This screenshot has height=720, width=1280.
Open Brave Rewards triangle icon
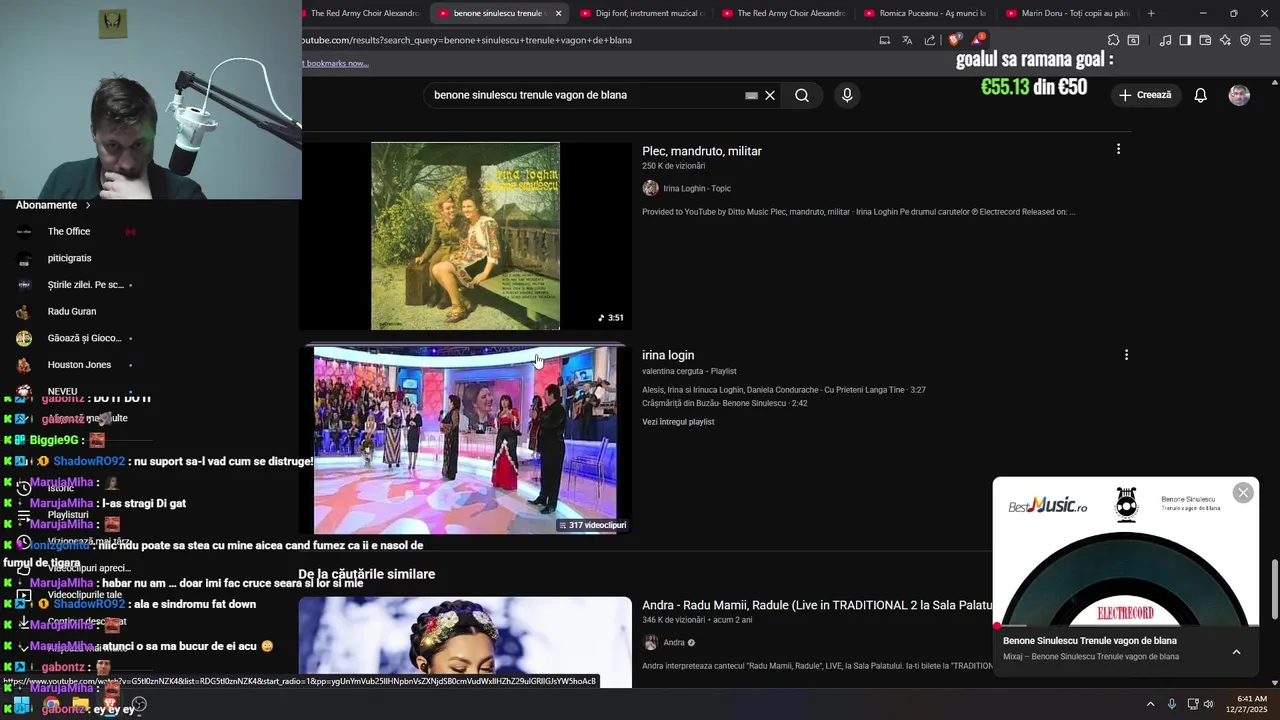point(979,40)
